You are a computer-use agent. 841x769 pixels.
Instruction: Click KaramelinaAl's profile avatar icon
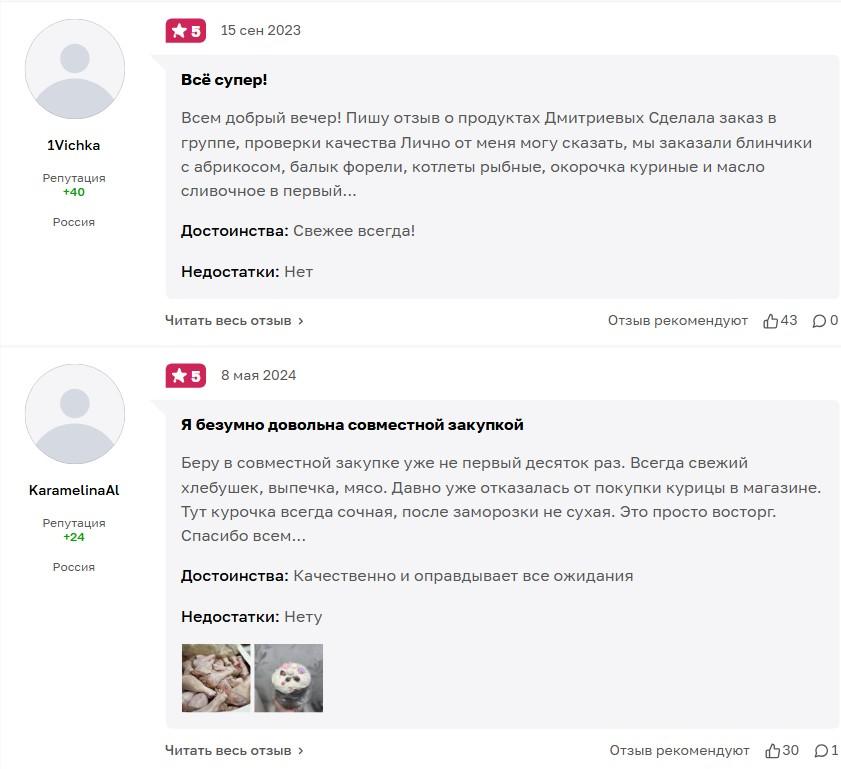74,414
